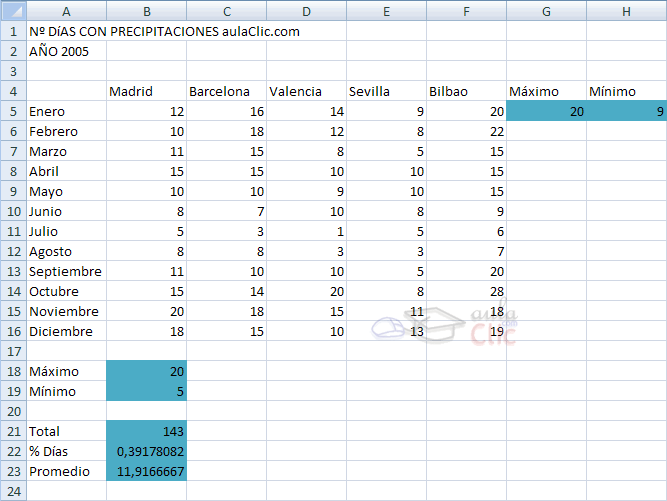Image resolution: width=667 pixels, height=501 pixels.
Task: Select highlighted Mínimo cell in column H
Action: point(626,112)
